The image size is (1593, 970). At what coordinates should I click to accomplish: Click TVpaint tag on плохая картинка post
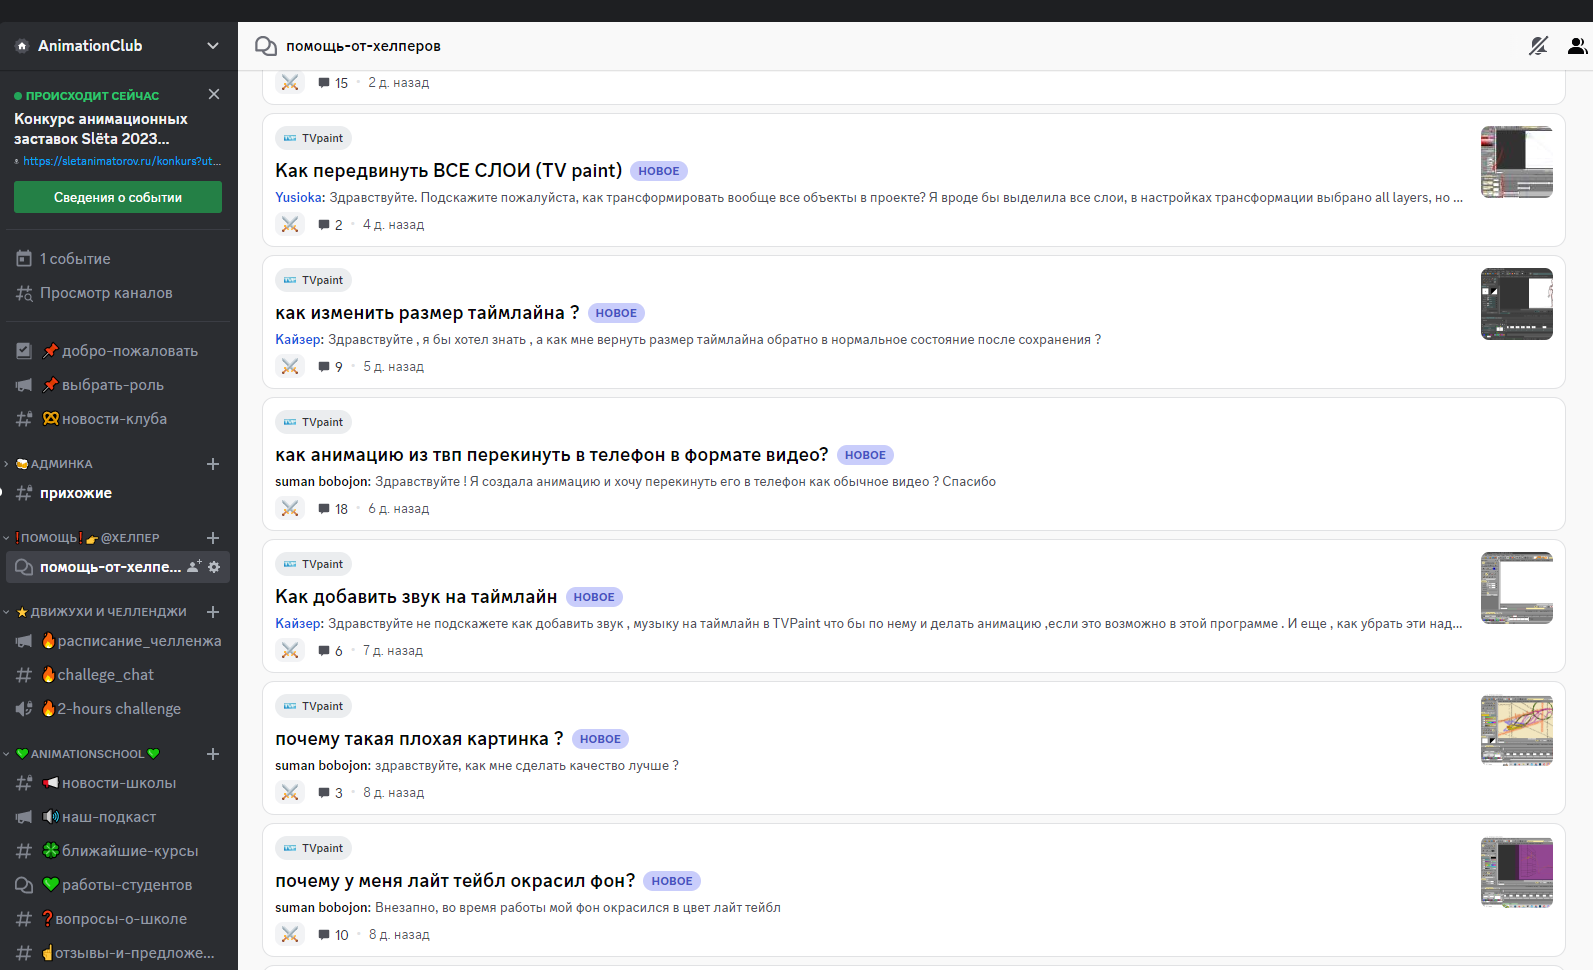click(313, 706)
